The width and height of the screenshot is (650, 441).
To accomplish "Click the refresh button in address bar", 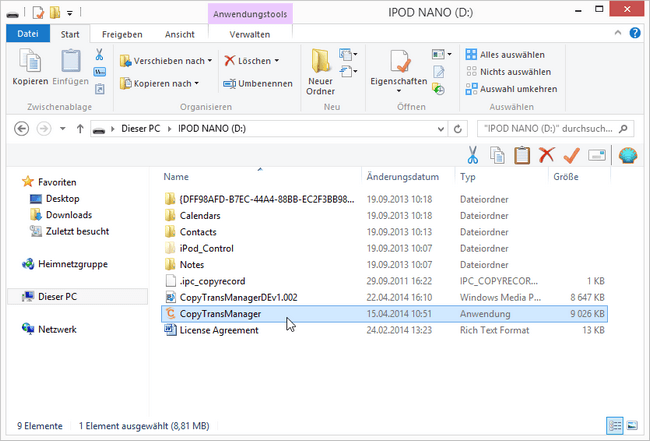I will point(458,129).
